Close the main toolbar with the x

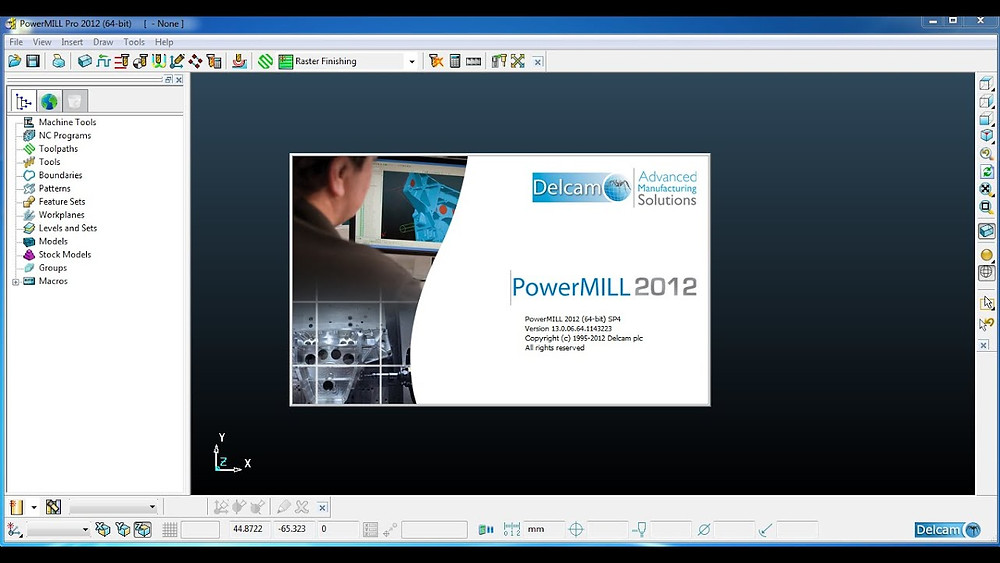[x=538, y=62]
